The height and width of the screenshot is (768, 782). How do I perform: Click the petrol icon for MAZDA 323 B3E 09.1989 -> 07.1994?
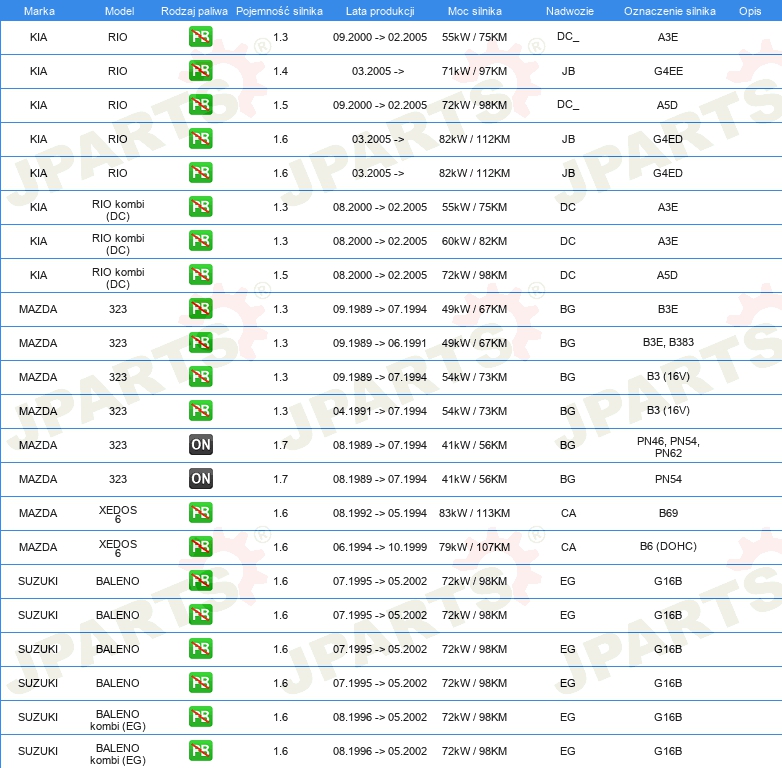(200, 309)
